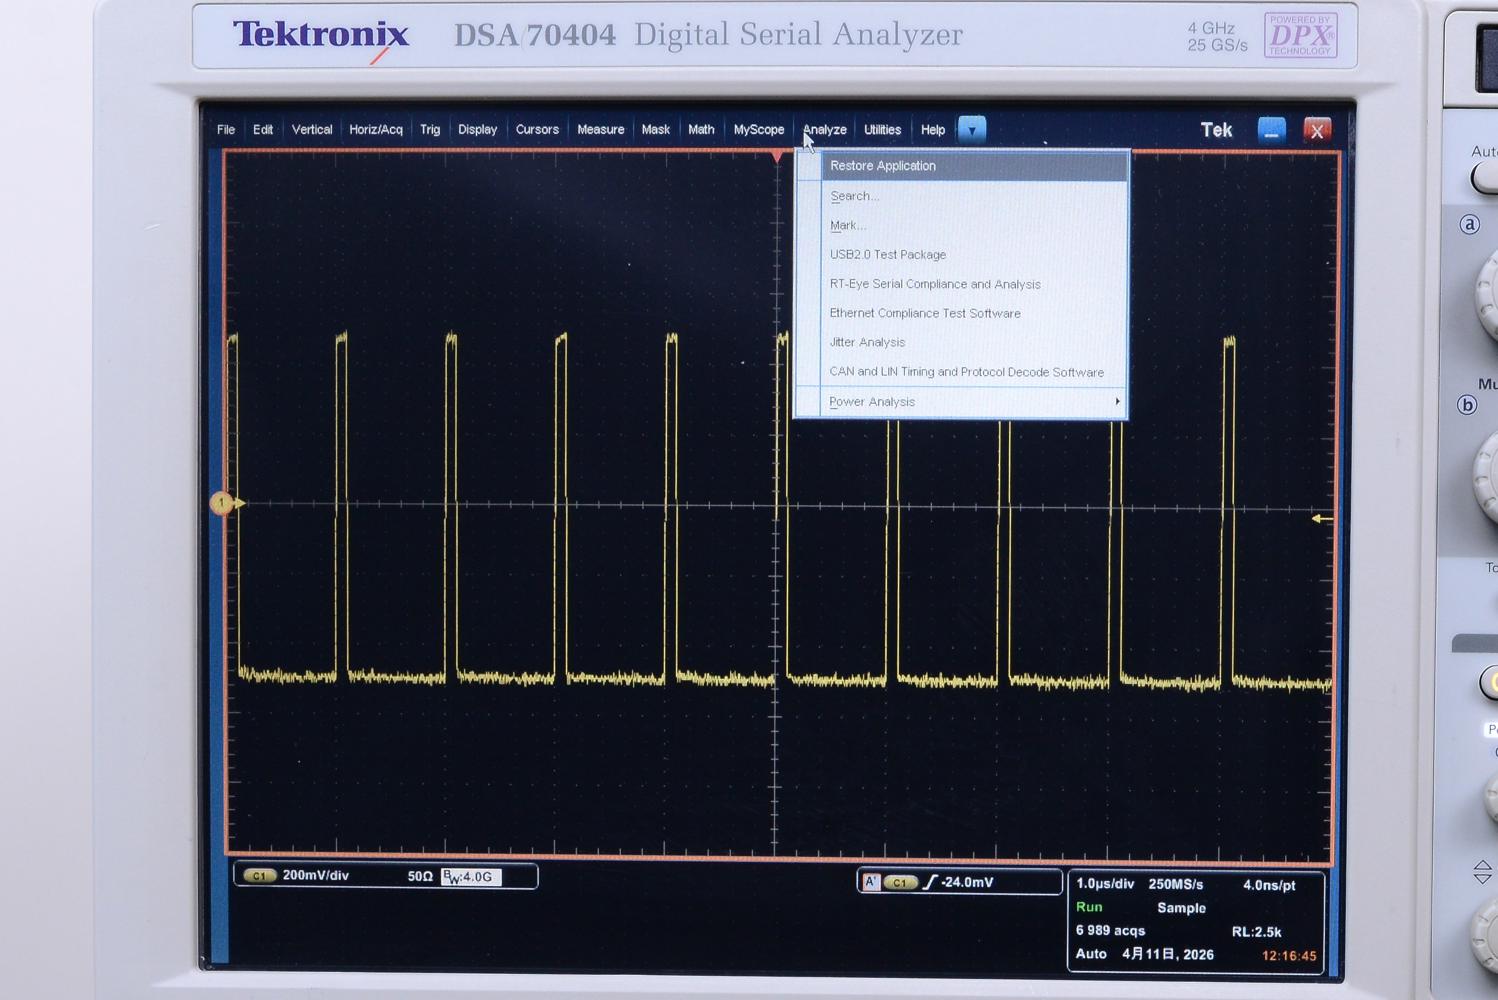
Task: Open the Cursors menu
Action: point(537,130)
